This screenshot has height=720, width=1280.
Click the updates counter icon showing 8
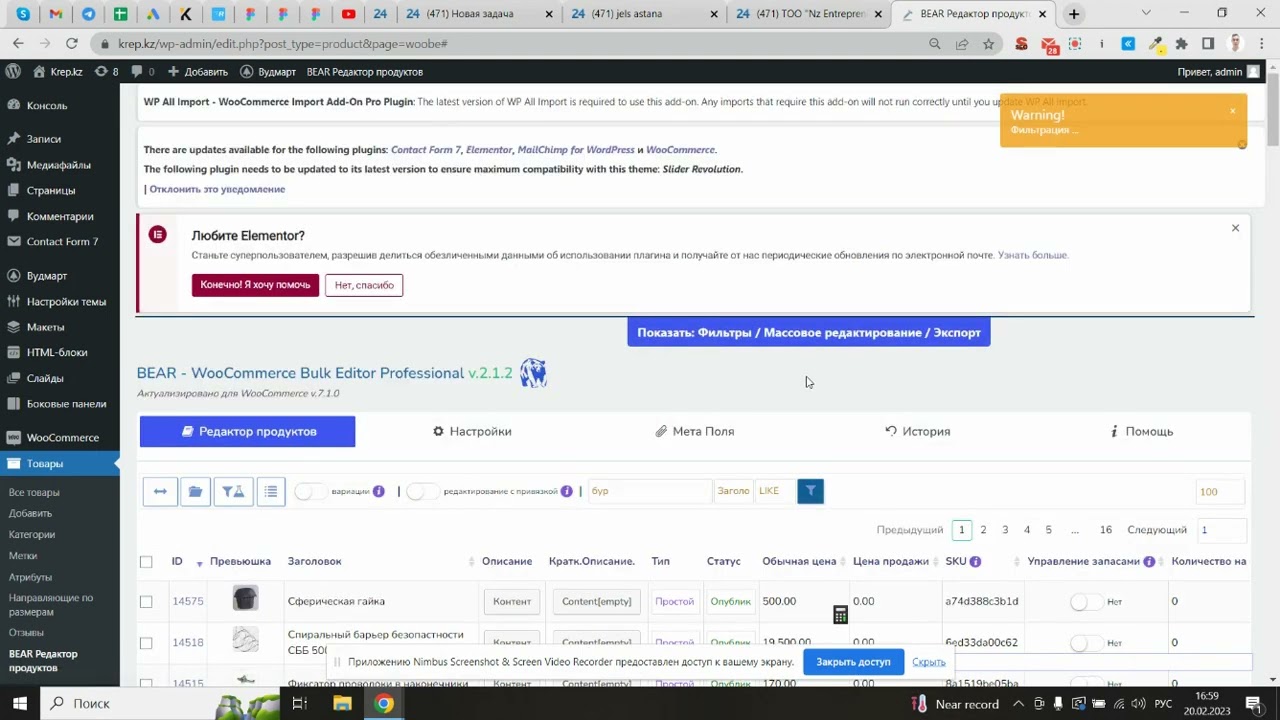108,72
